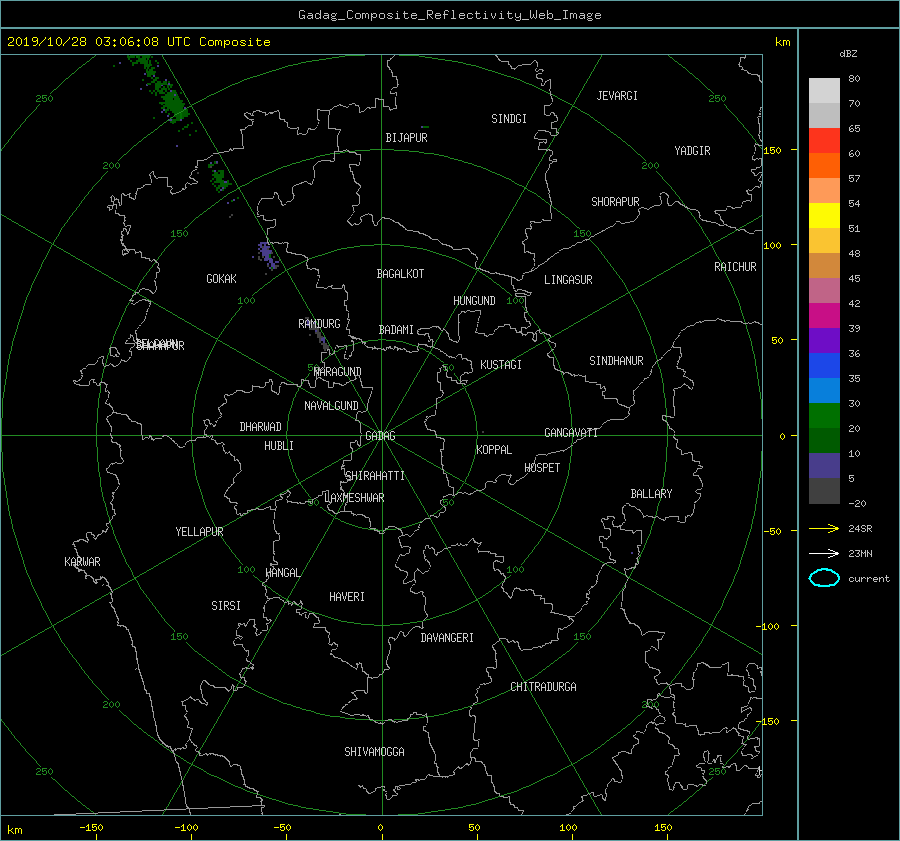Click the HOSPET city label
This screenshot has height=841, width=900.
542,468
